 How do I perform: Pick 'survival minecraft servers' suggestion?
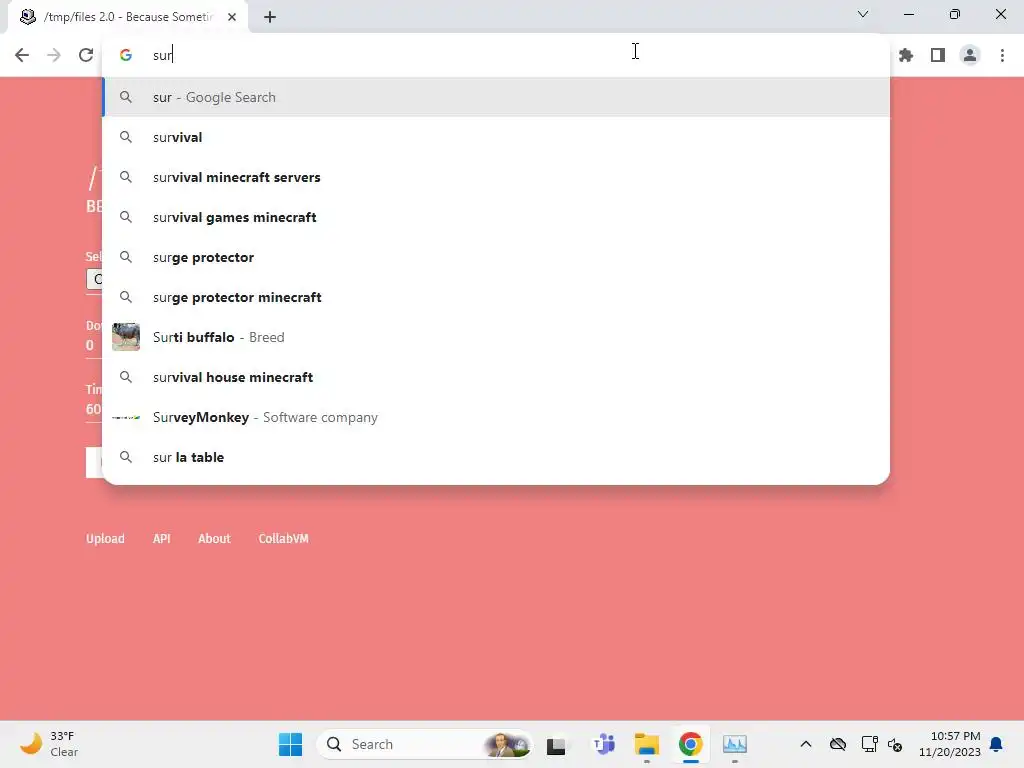tap(496, 177)
